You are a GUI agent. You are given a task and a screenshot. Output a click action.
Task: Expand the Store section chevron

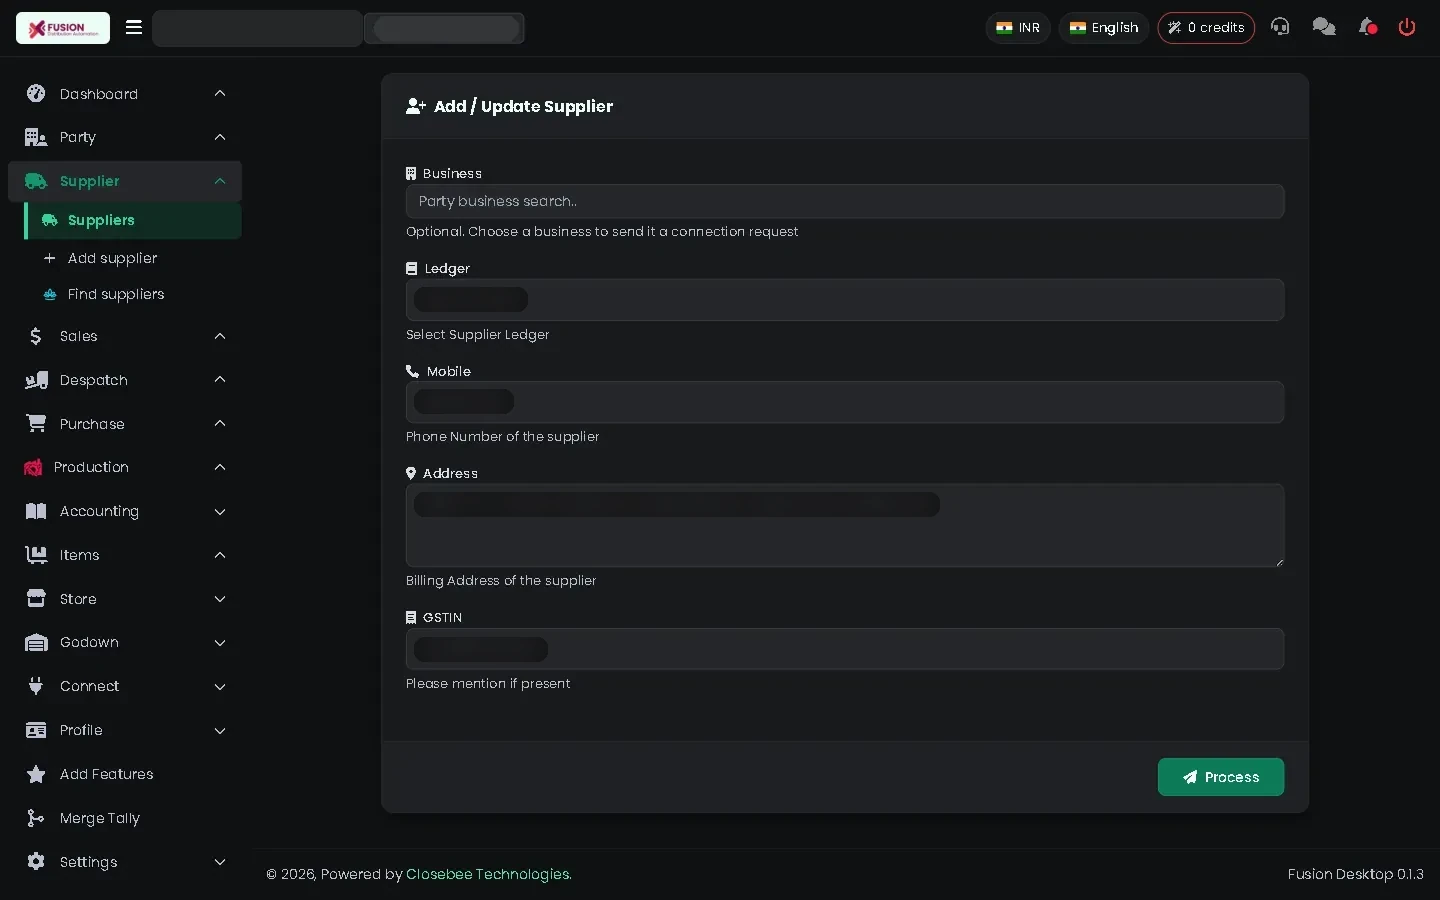pos(220,599)
